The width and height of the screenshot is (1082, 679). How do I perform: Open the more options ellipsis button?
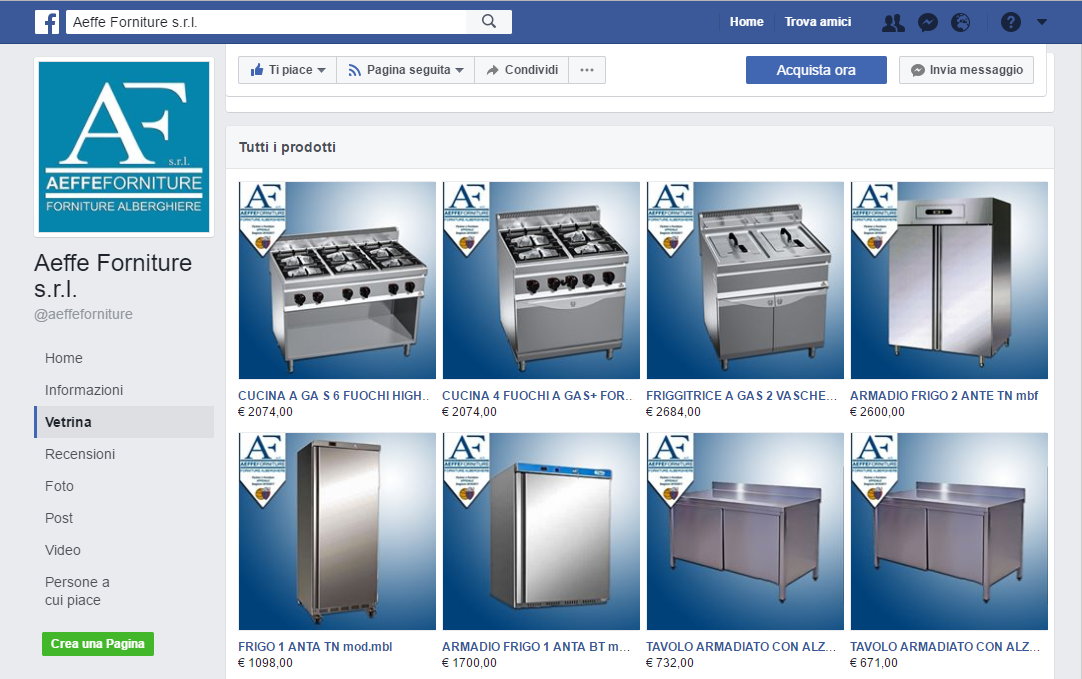(x=587, y=70)
